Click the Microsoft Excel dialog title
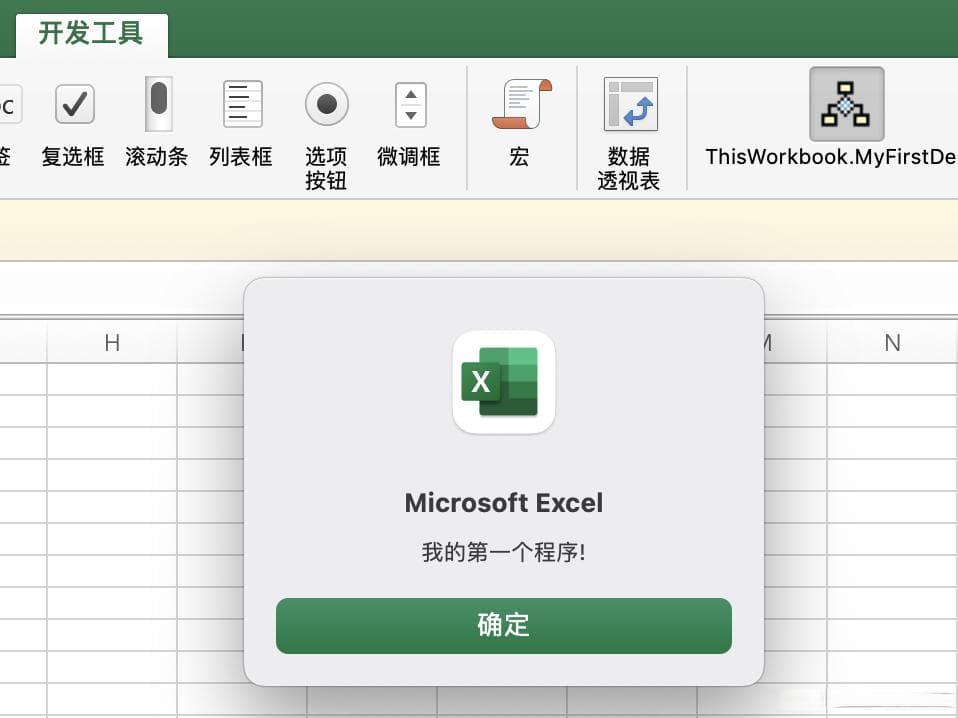958x718 pixels. coord(503,503)
